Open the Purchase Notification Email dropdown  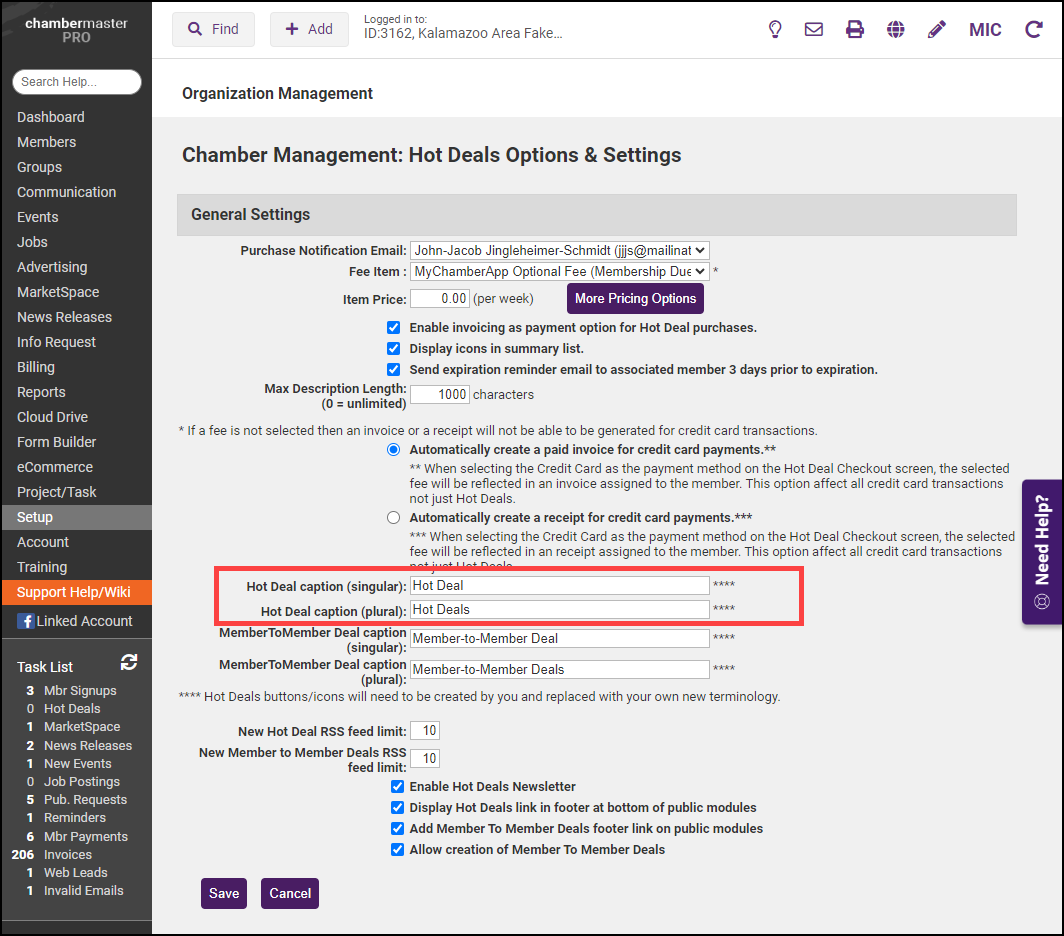click(559, 251)
